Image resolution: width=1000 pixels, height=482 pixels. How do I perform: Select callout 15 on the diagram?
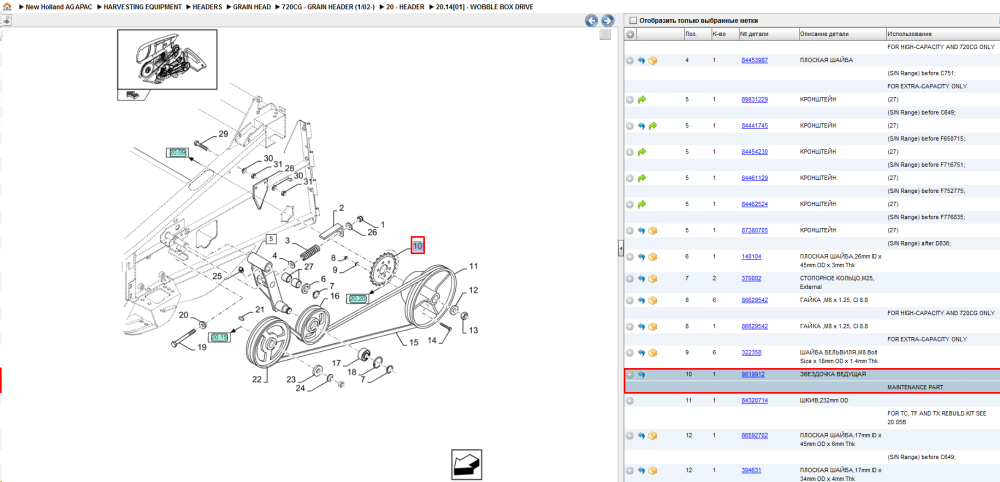point(414,343)
